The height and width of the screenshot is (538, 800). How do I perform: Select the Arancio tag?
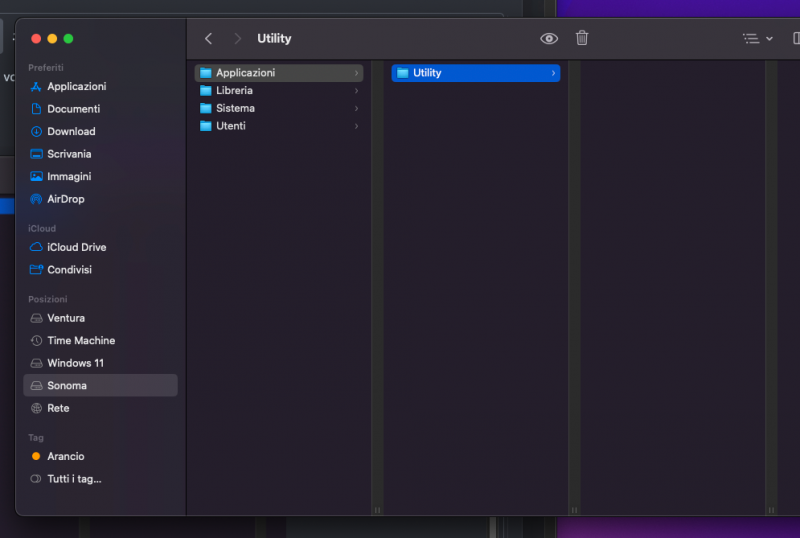tap(101, 457)
